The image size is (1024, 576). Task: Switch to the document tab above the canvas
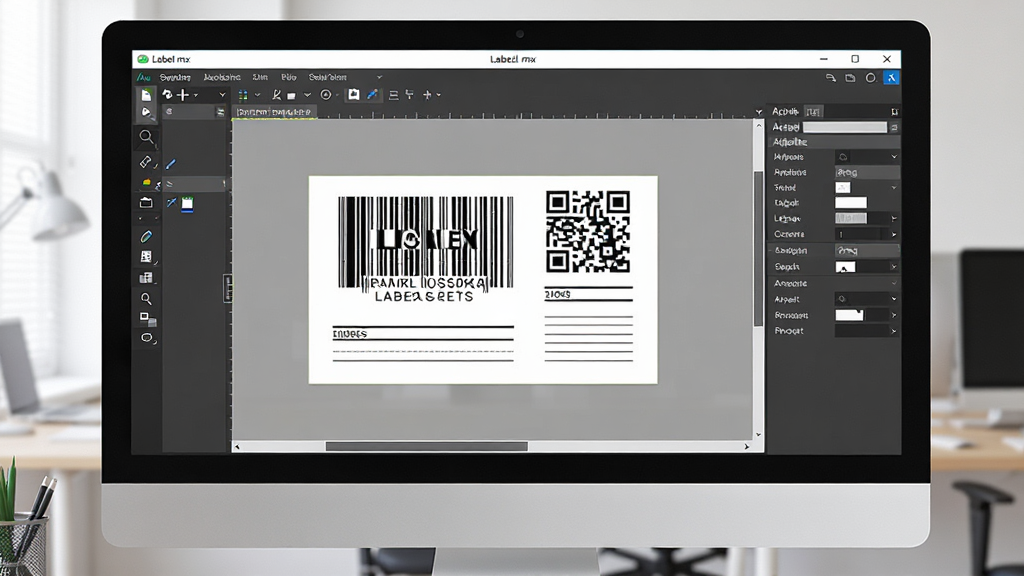[x=274, y=112]
